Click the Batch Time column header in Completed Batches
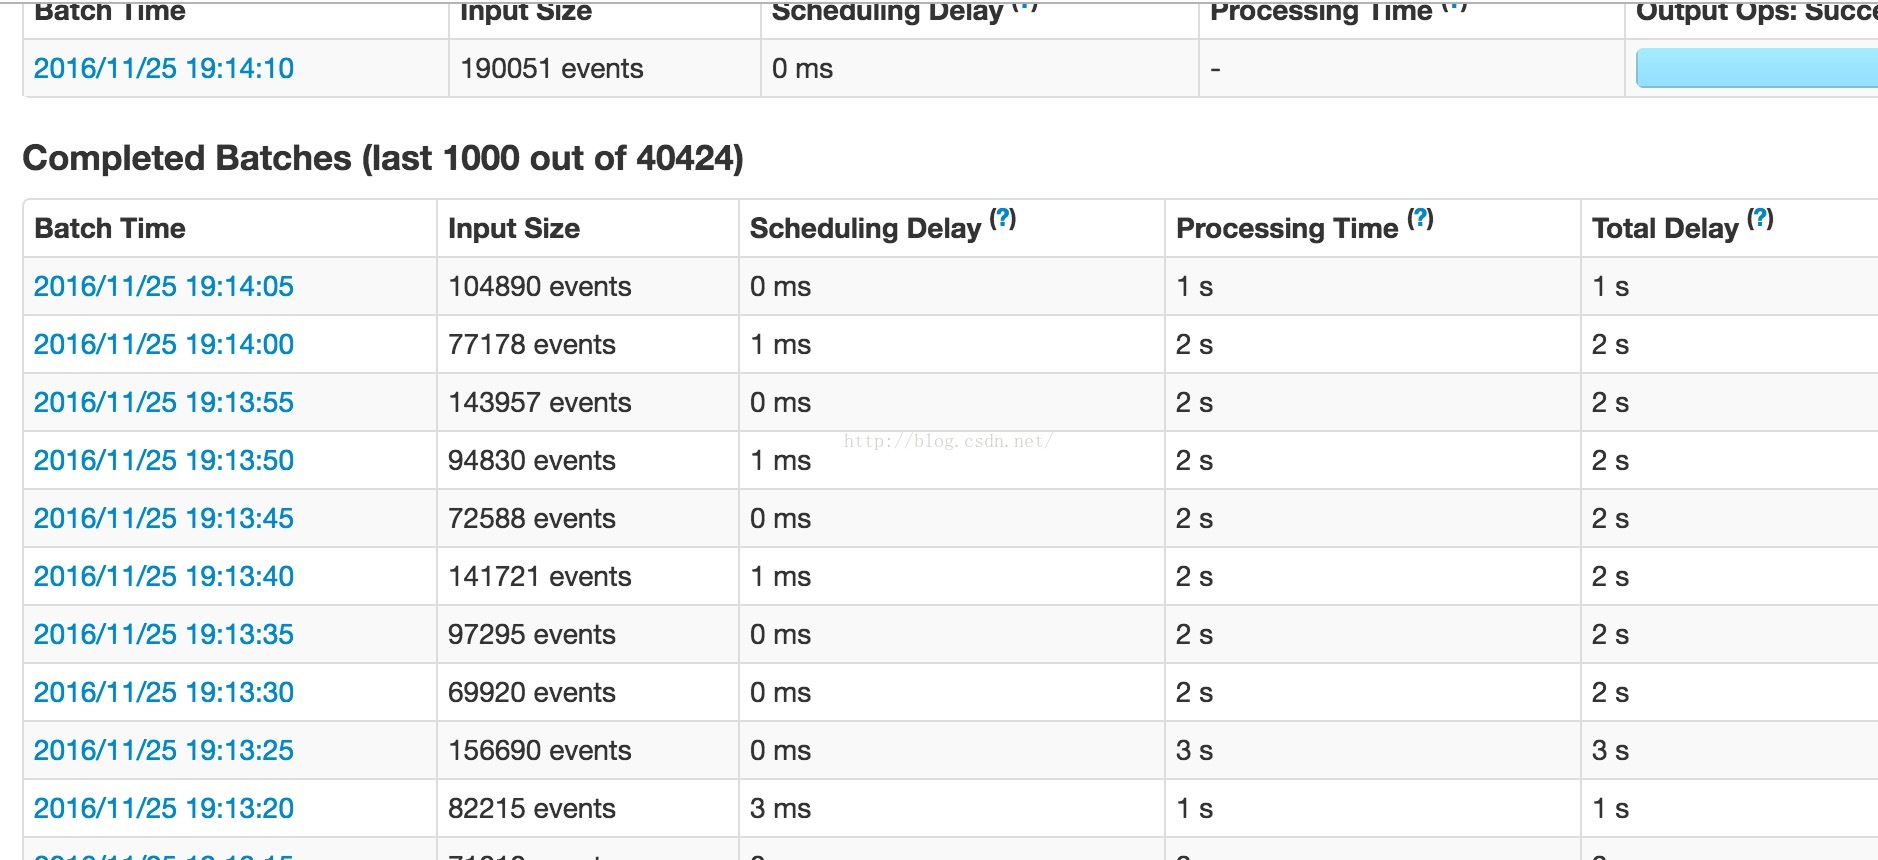 coord(110,228)
